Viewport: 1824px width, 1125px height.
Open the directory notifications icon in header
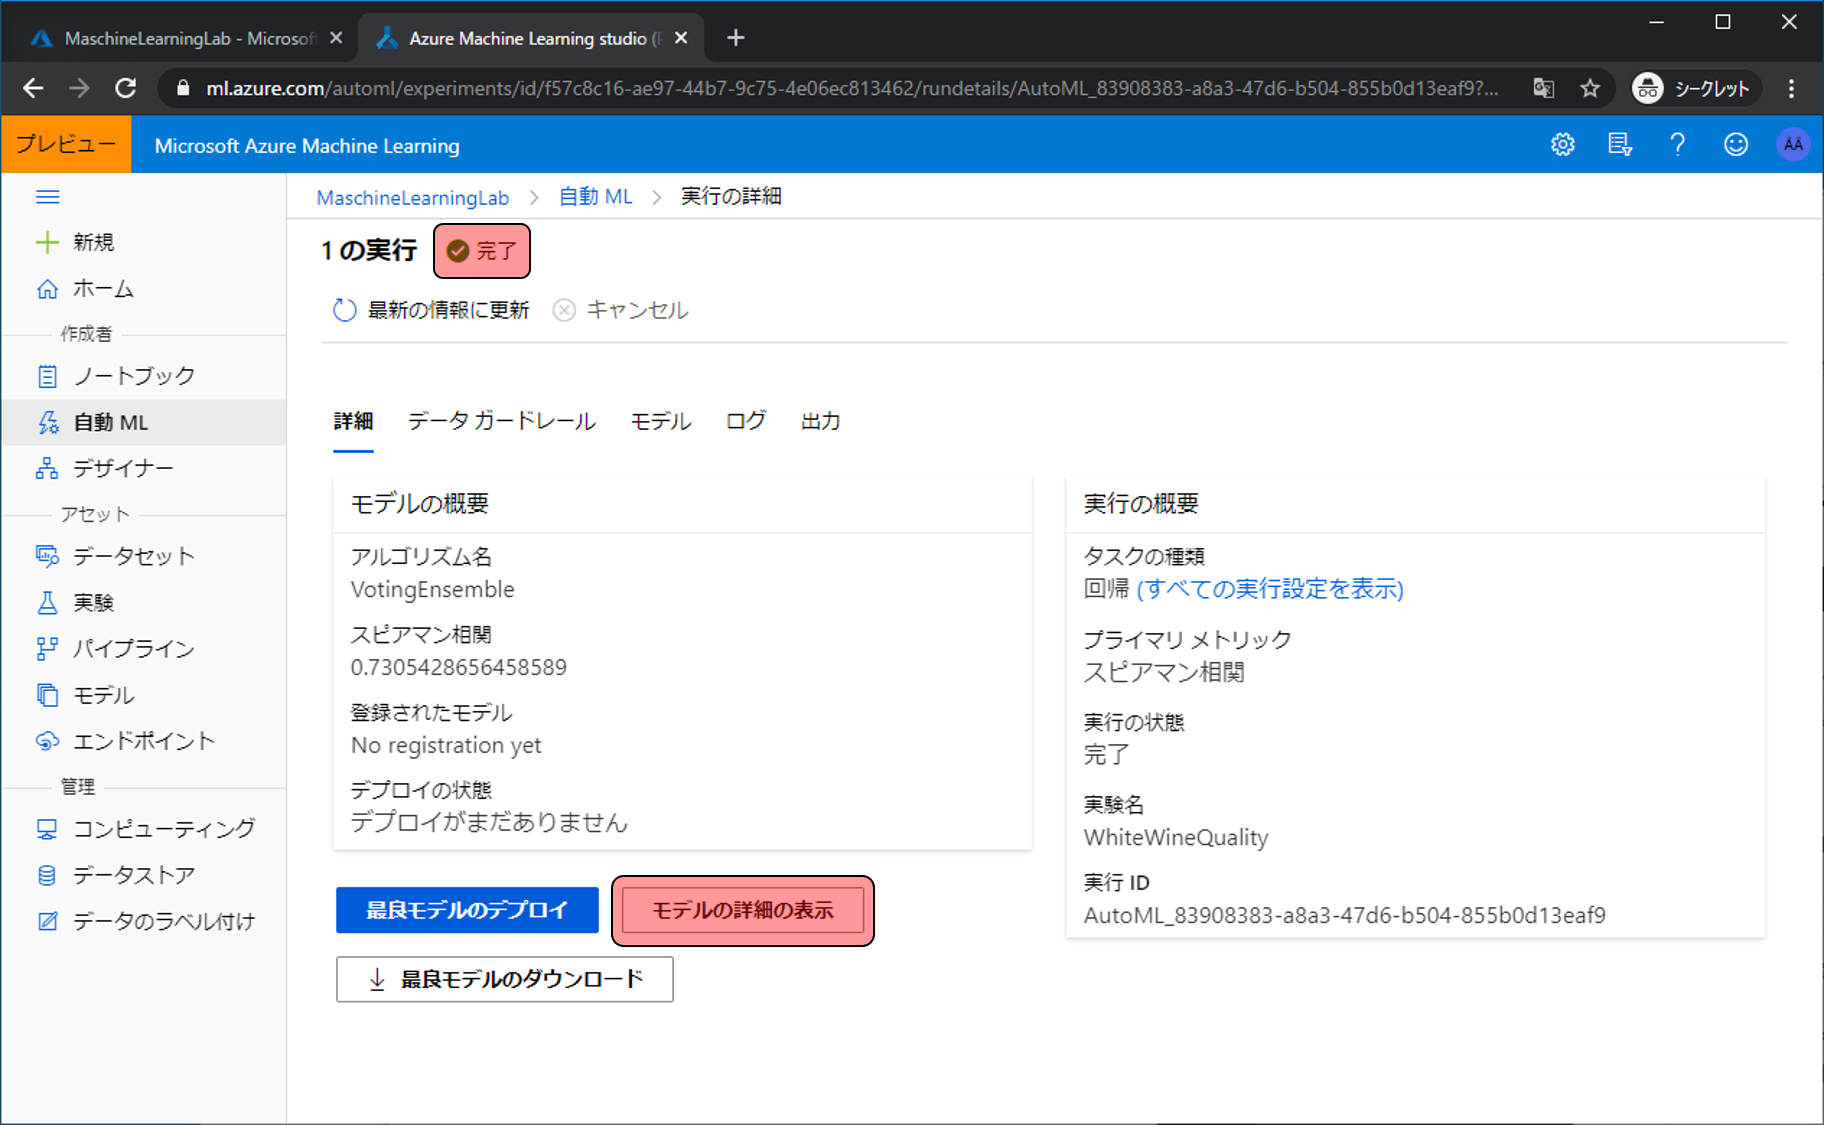point(1619,145)
